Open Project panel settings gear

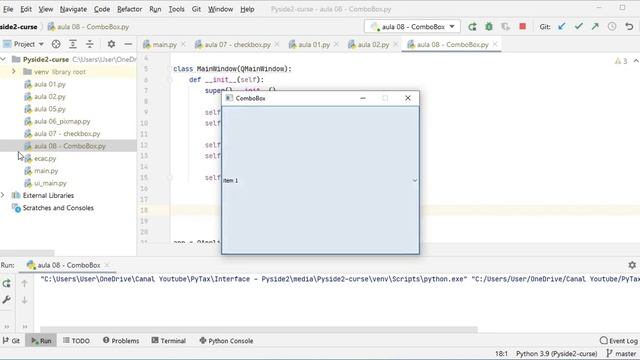(x=111, y=44)
